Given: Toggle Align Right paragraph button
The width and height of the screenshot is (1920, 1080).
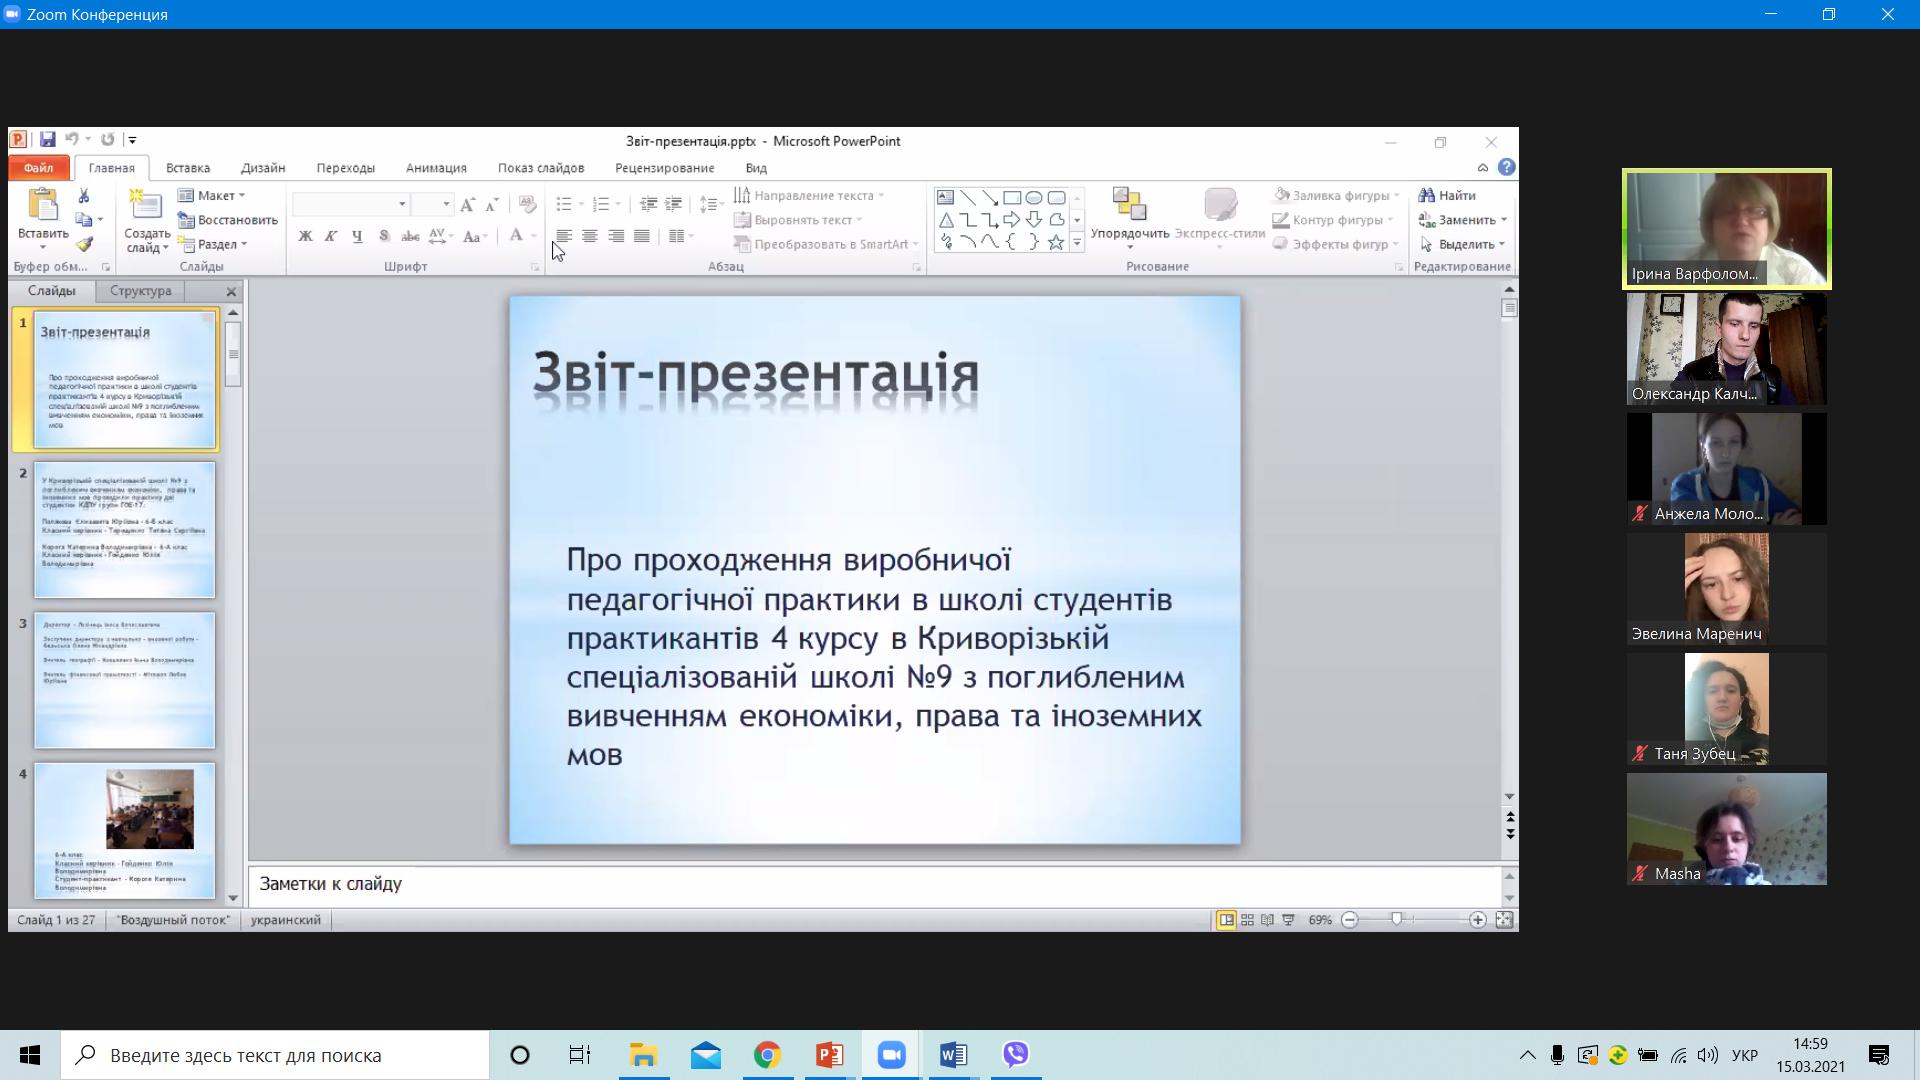Looking at the screenshot, I should pos(616,236).
